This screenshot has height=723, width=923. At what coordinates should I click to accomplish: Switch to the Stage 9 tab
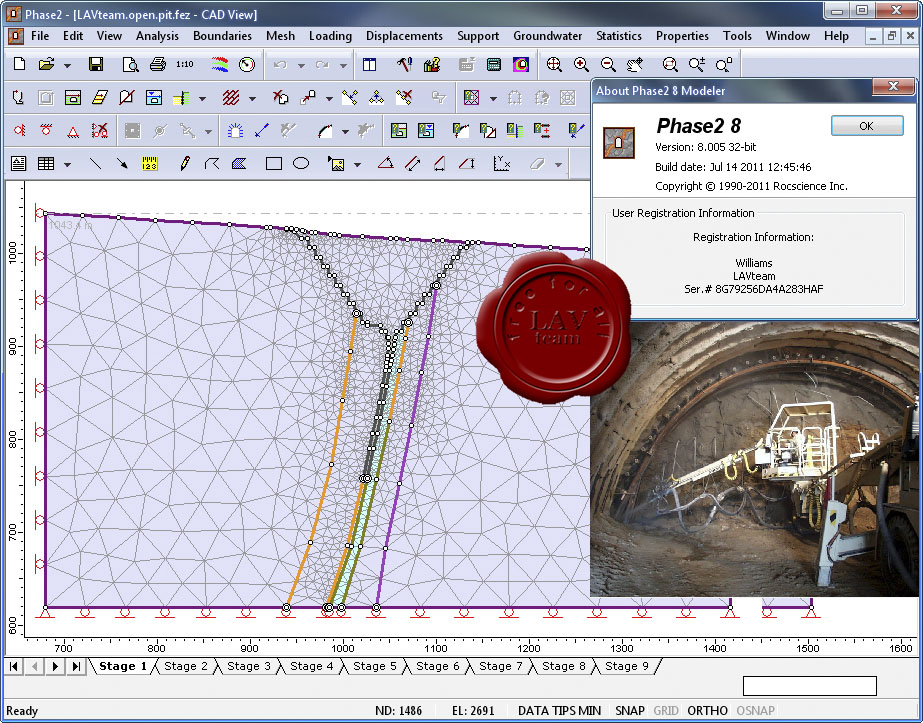[626, 666]
